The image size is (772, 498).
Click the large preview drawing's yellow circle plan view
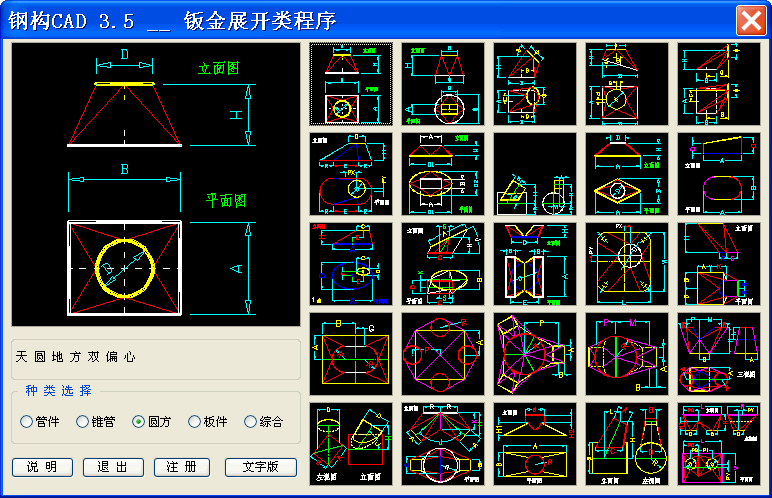[125, 268]
